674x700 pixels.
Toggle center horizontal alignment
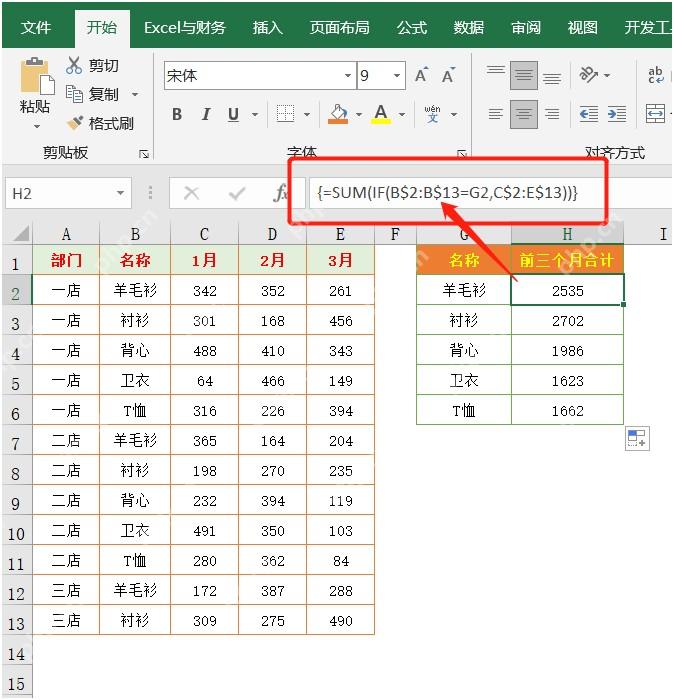pos(524,114)
